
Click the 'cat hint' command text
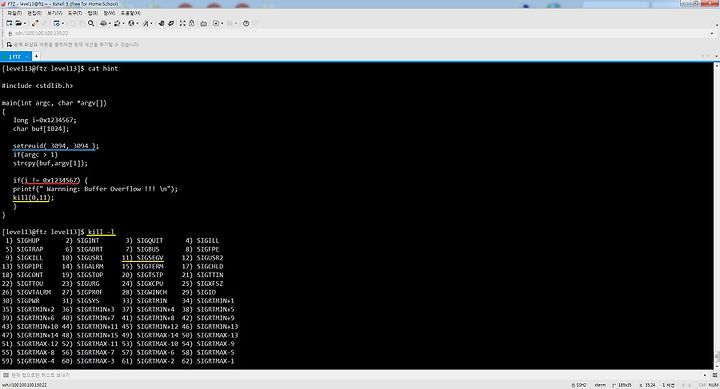pos(103,68)
